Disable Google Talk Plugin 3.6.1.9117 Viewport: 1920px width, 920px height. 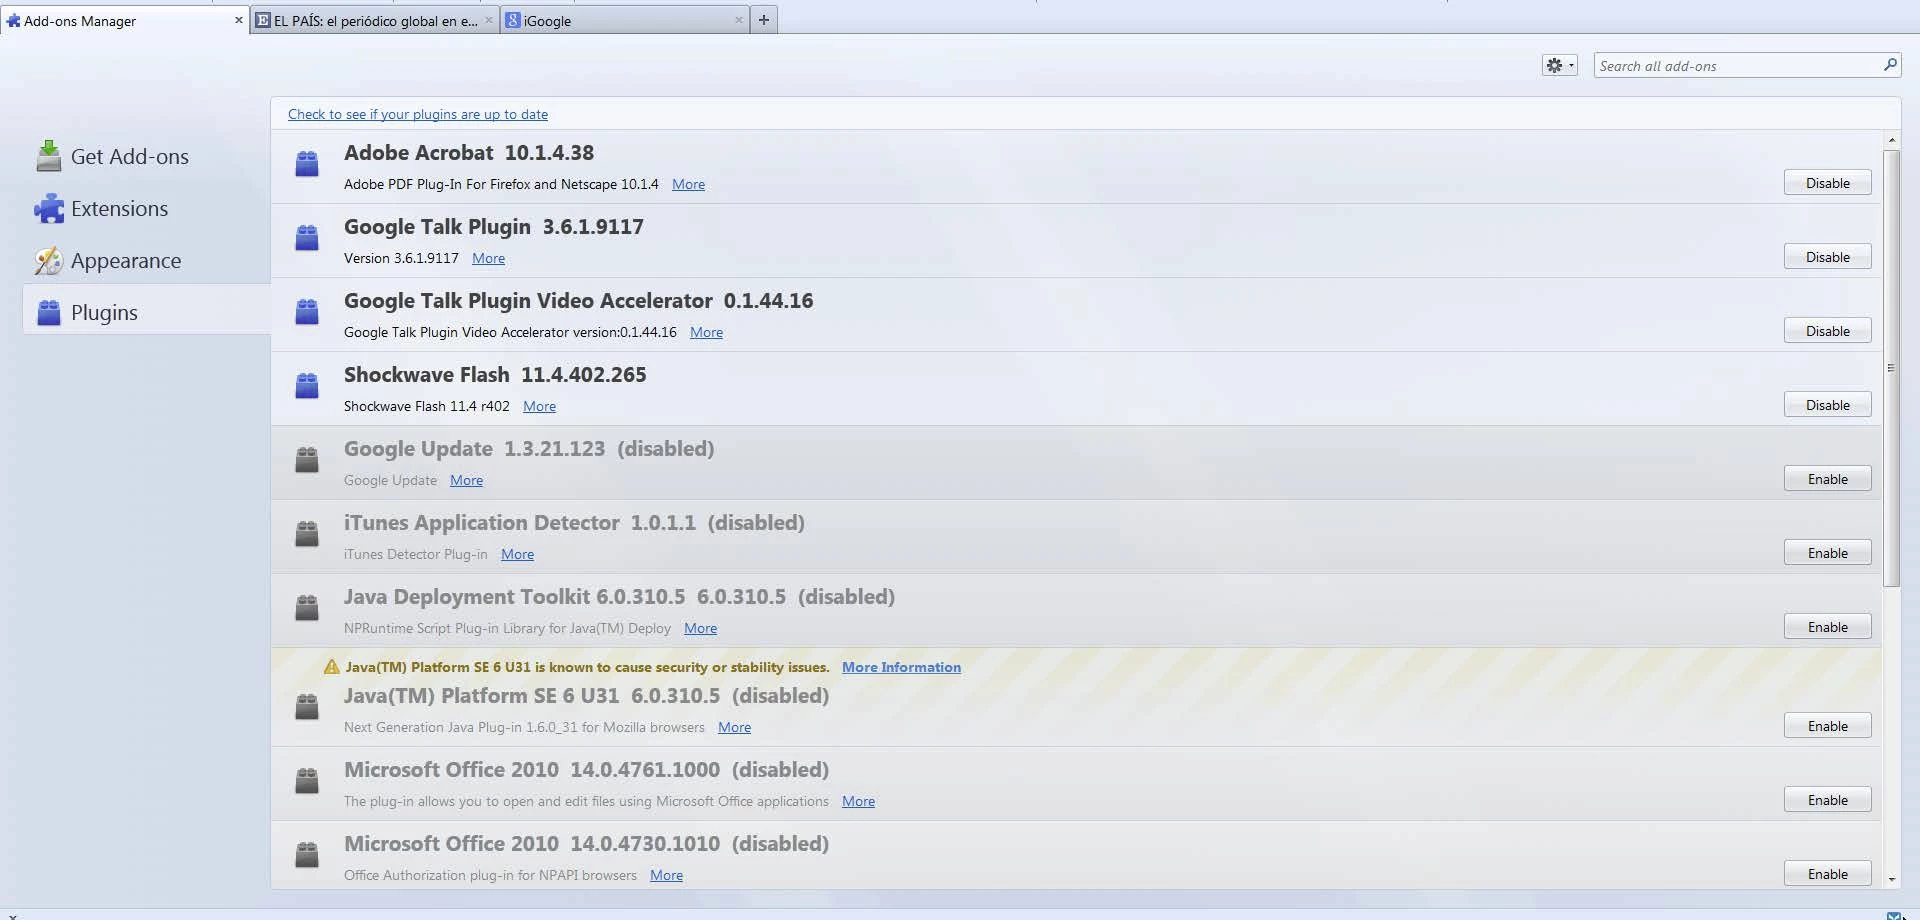tap(1827, 257)
